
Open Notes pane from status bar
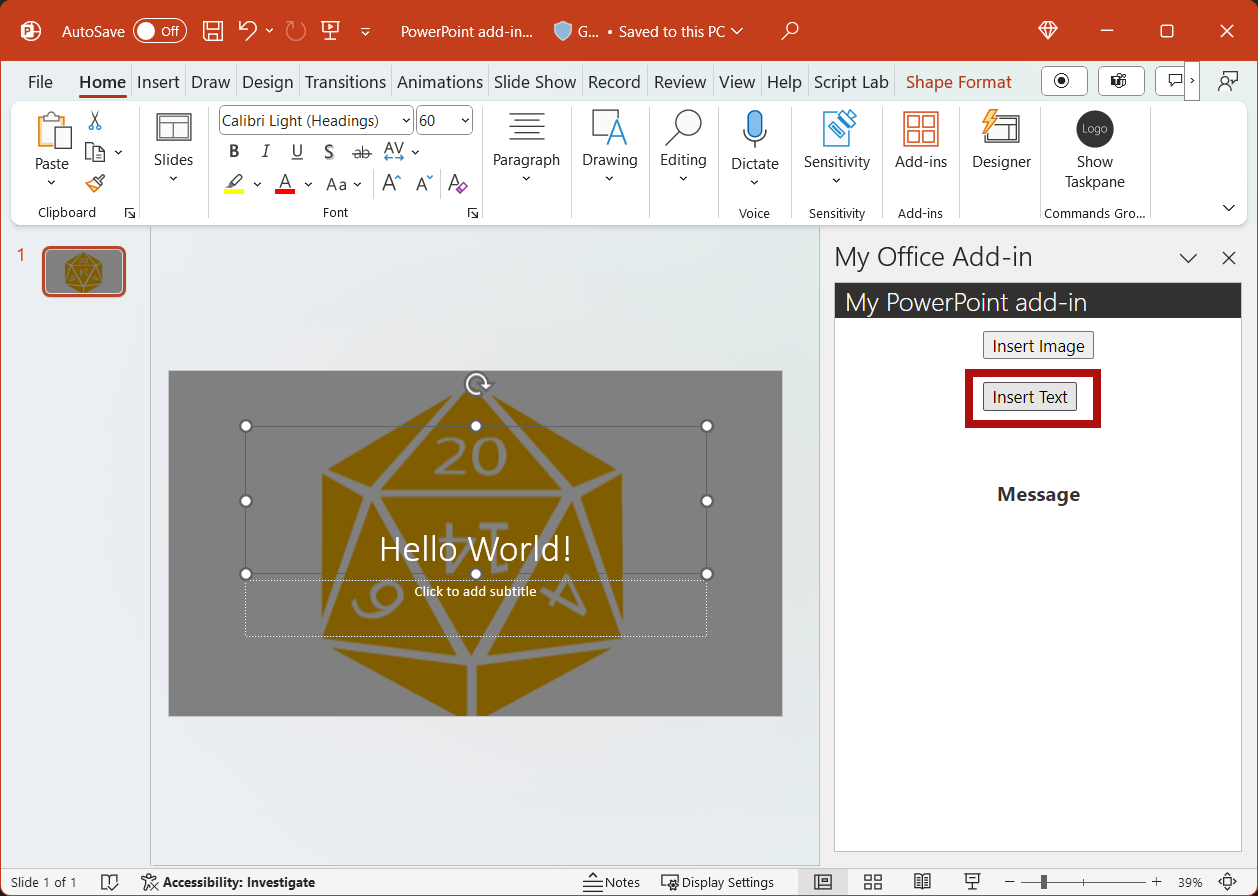click(x=611, y=882)
